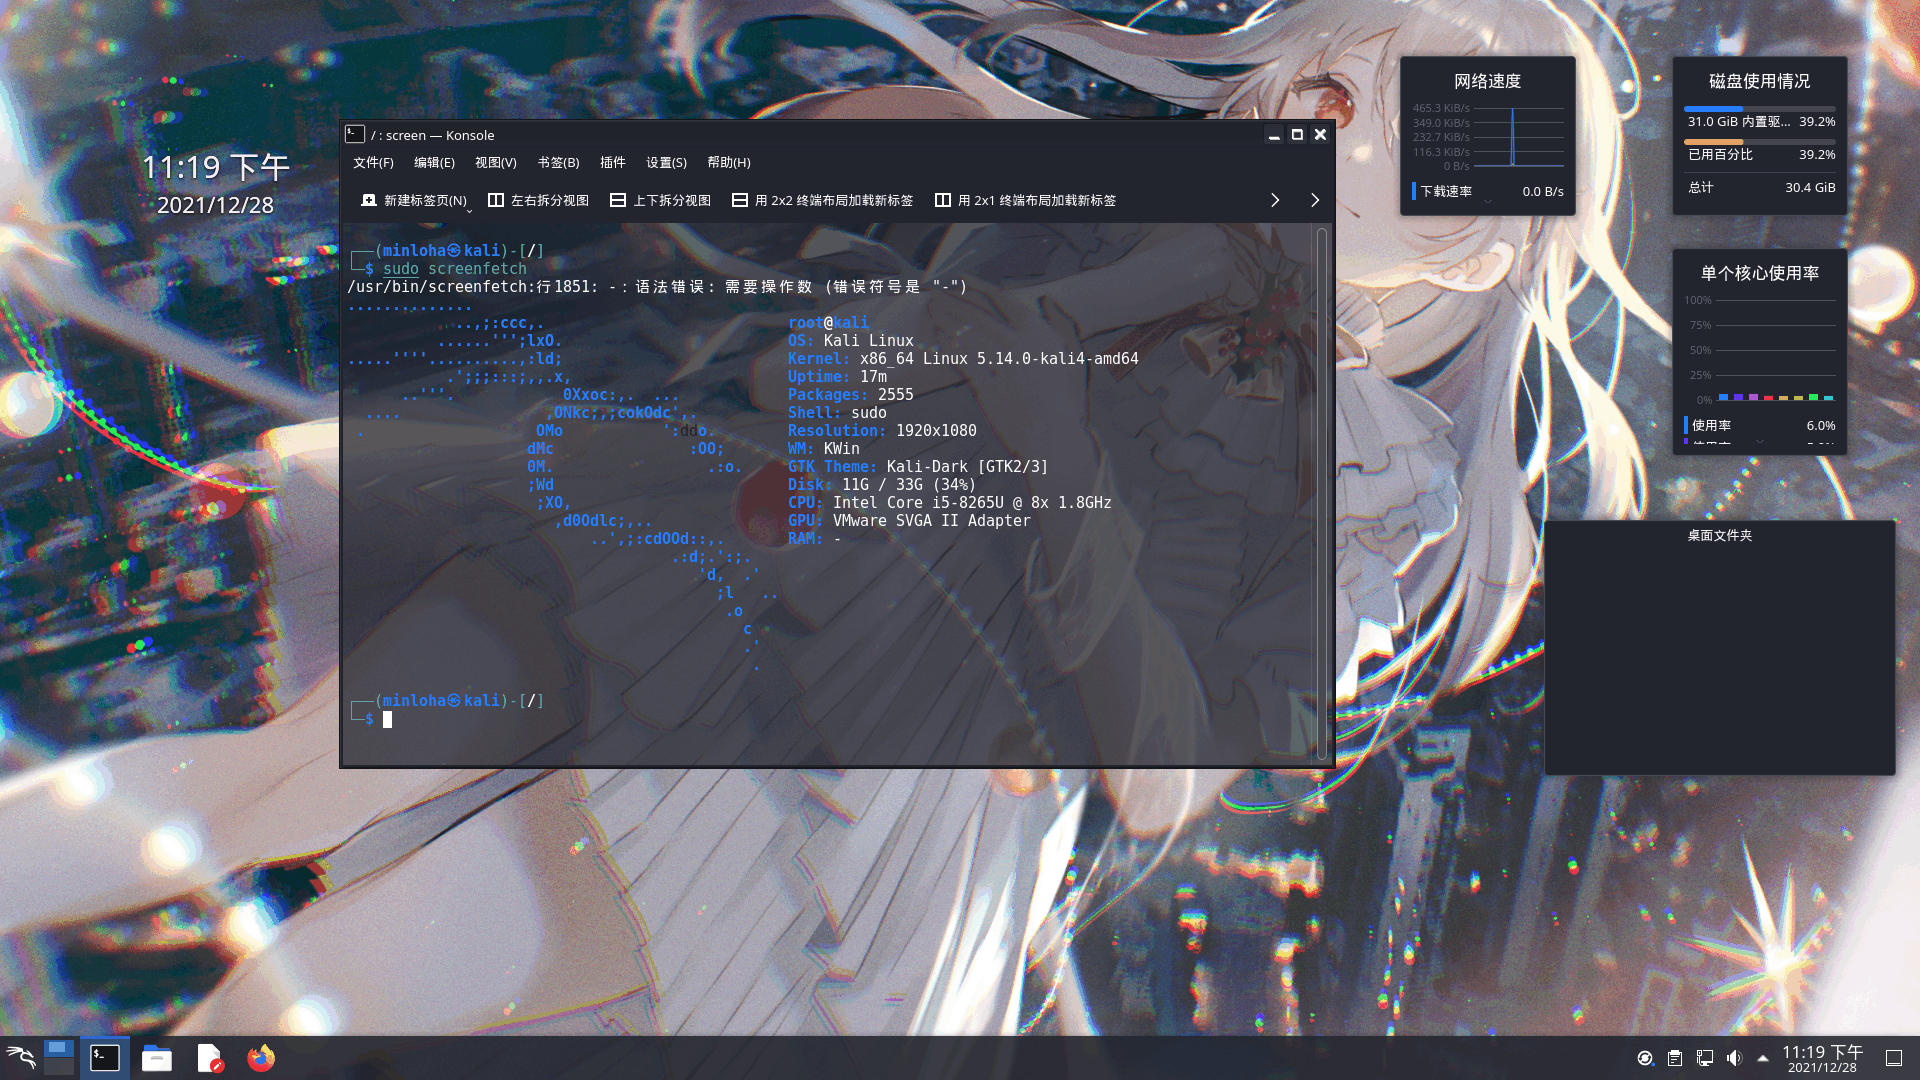Image resolution: width=1920 pixels, height=1080 pixels.
Task: Click the CPU Intel Core i5-8265U line
Action: click(950, 502)
